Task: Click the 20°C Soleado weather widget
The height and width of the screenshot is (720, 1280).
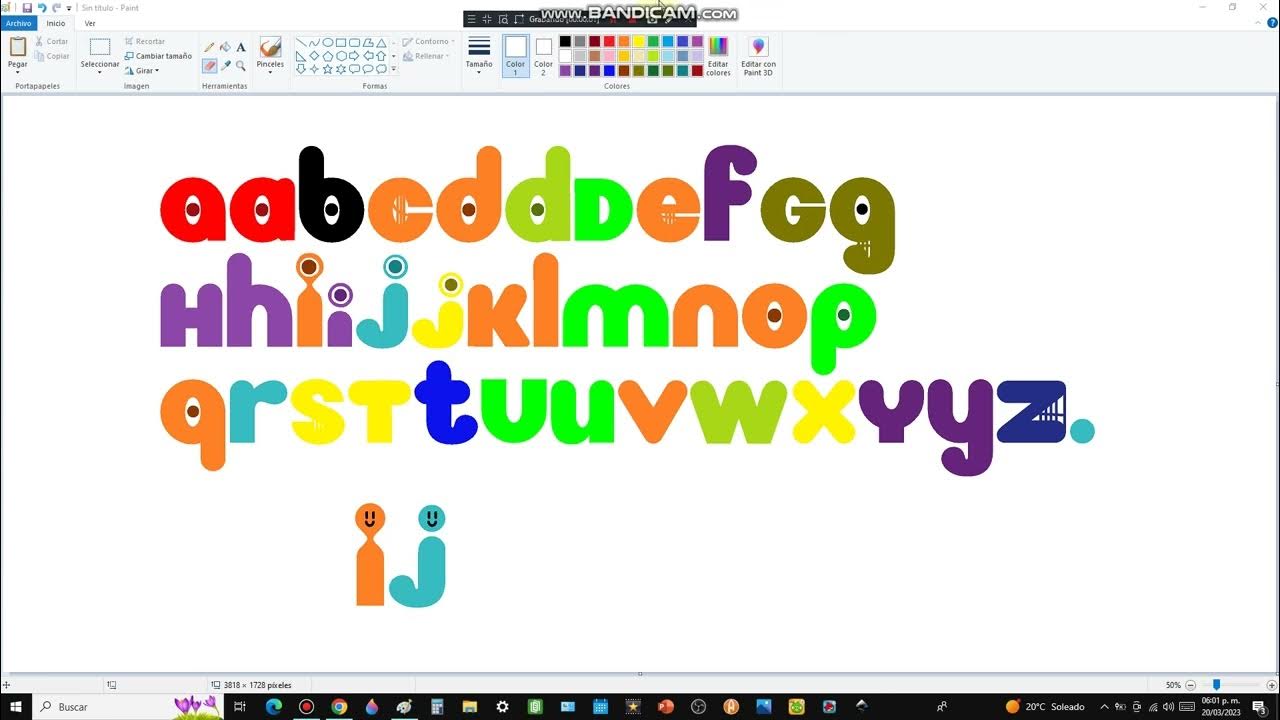Action: pyautogui.click(x=1045, y=706)
